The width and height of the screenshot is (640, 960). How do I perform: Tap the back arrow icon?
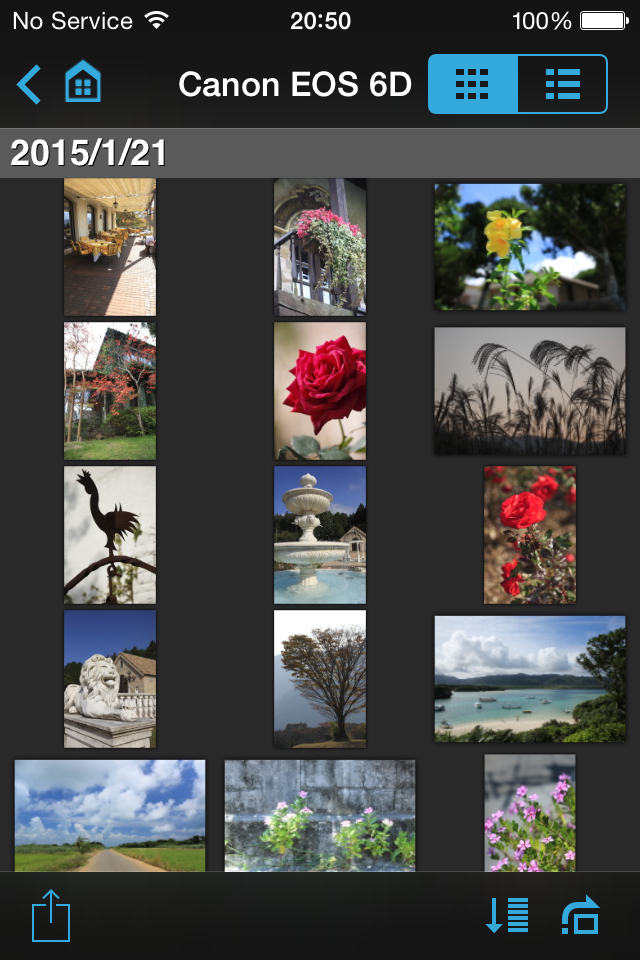(x=29, y=84)
